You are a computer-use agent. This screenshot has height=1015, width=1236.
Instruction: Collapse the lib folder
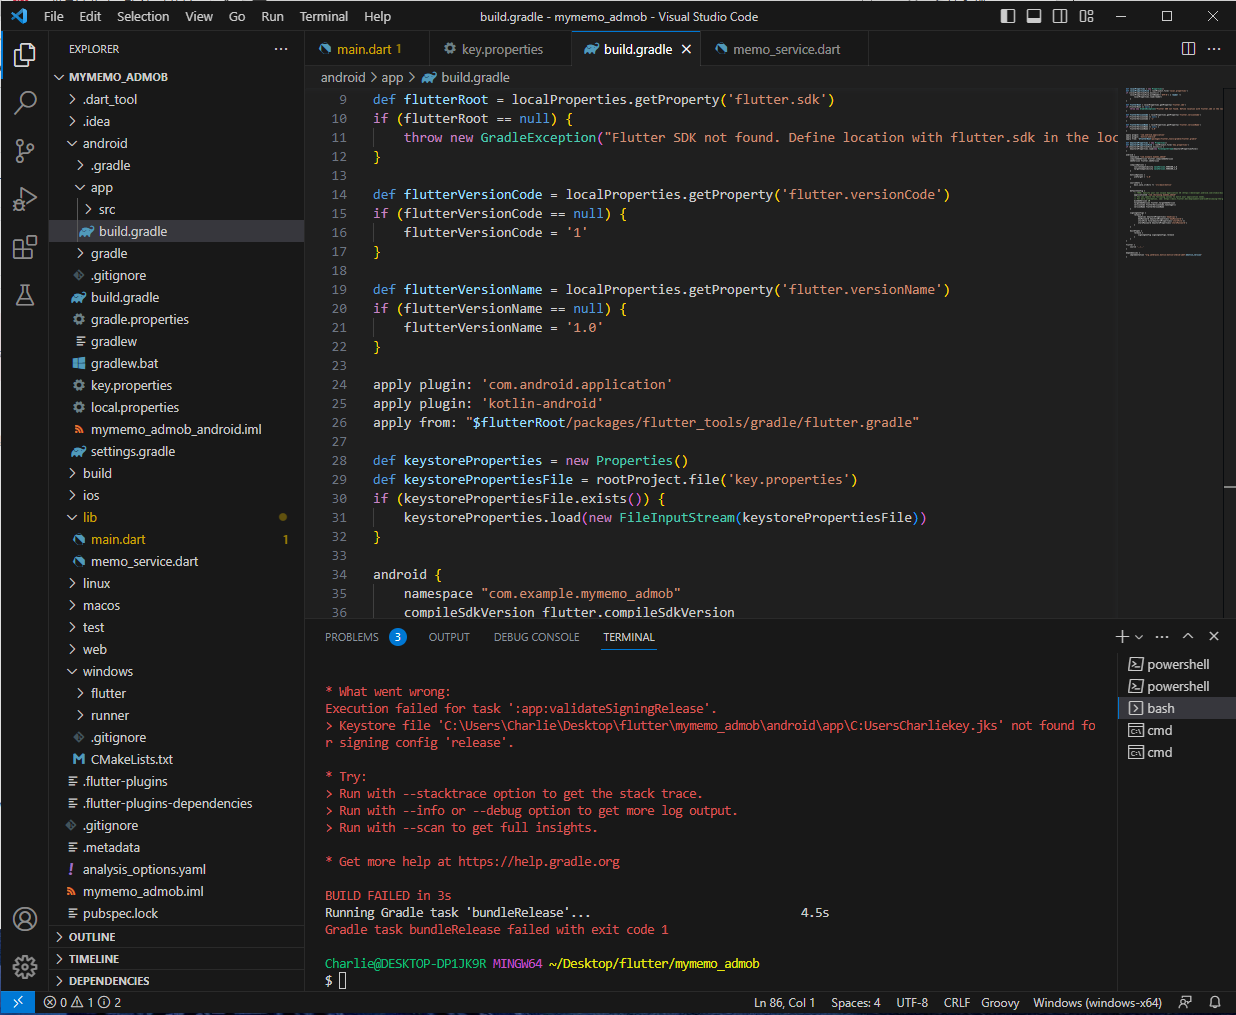tap(176, 517)
